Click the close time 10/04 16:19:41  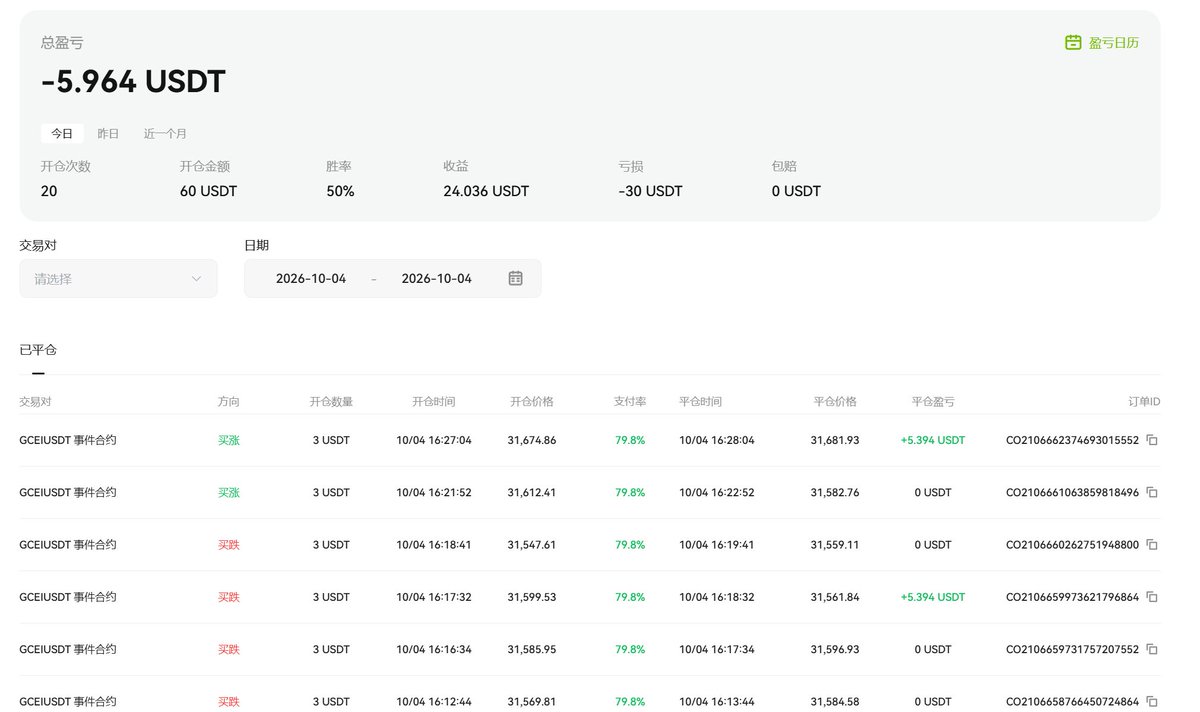pos(717,545)
